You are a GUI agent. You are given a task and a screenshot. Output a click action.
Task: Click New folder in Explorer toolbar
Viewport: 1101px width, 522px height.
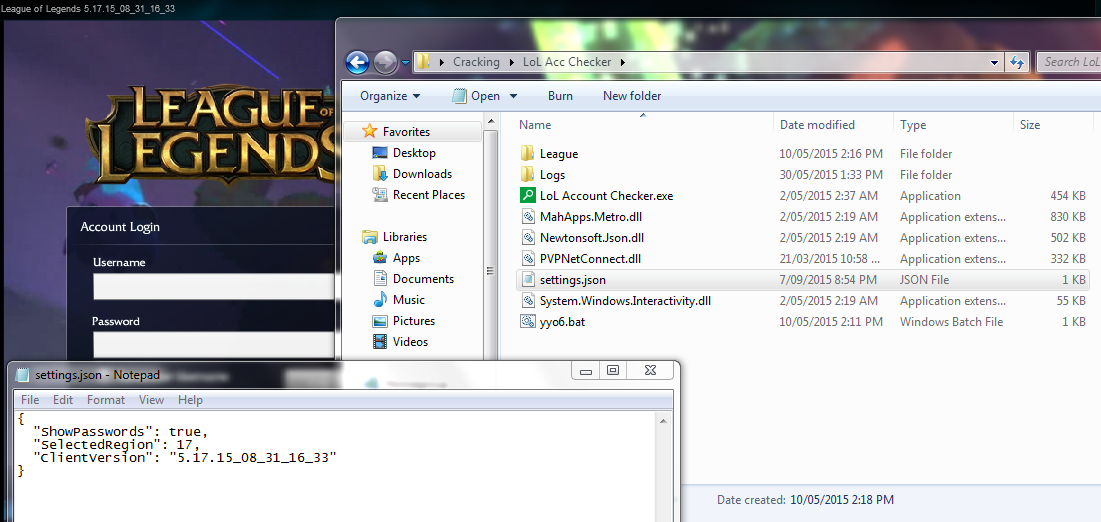coord(632,96)
